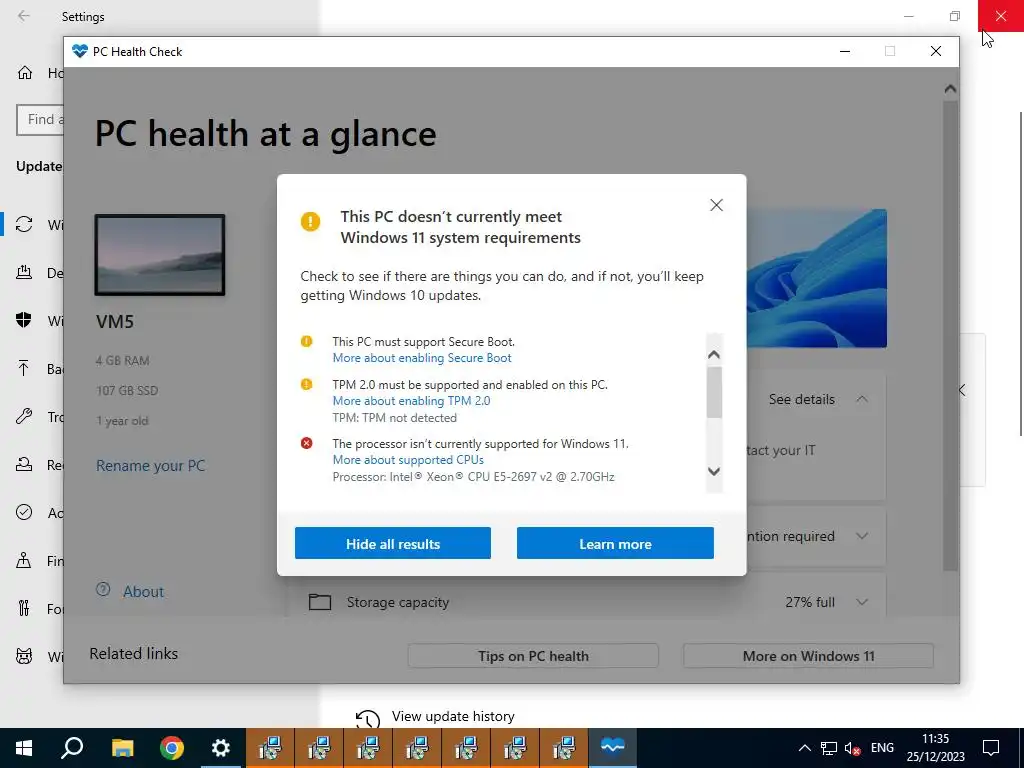Select Windows Insider icon in Settings sidebar

[24, 656]
